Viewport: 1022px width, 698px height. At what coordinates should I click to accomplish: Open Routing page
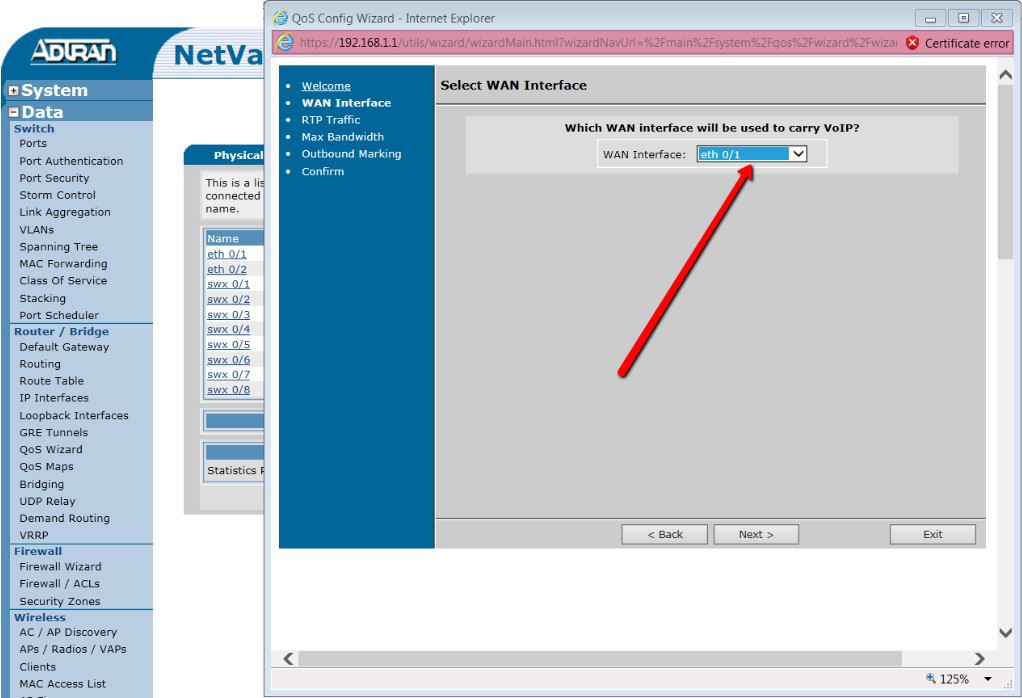coord(40,364)
